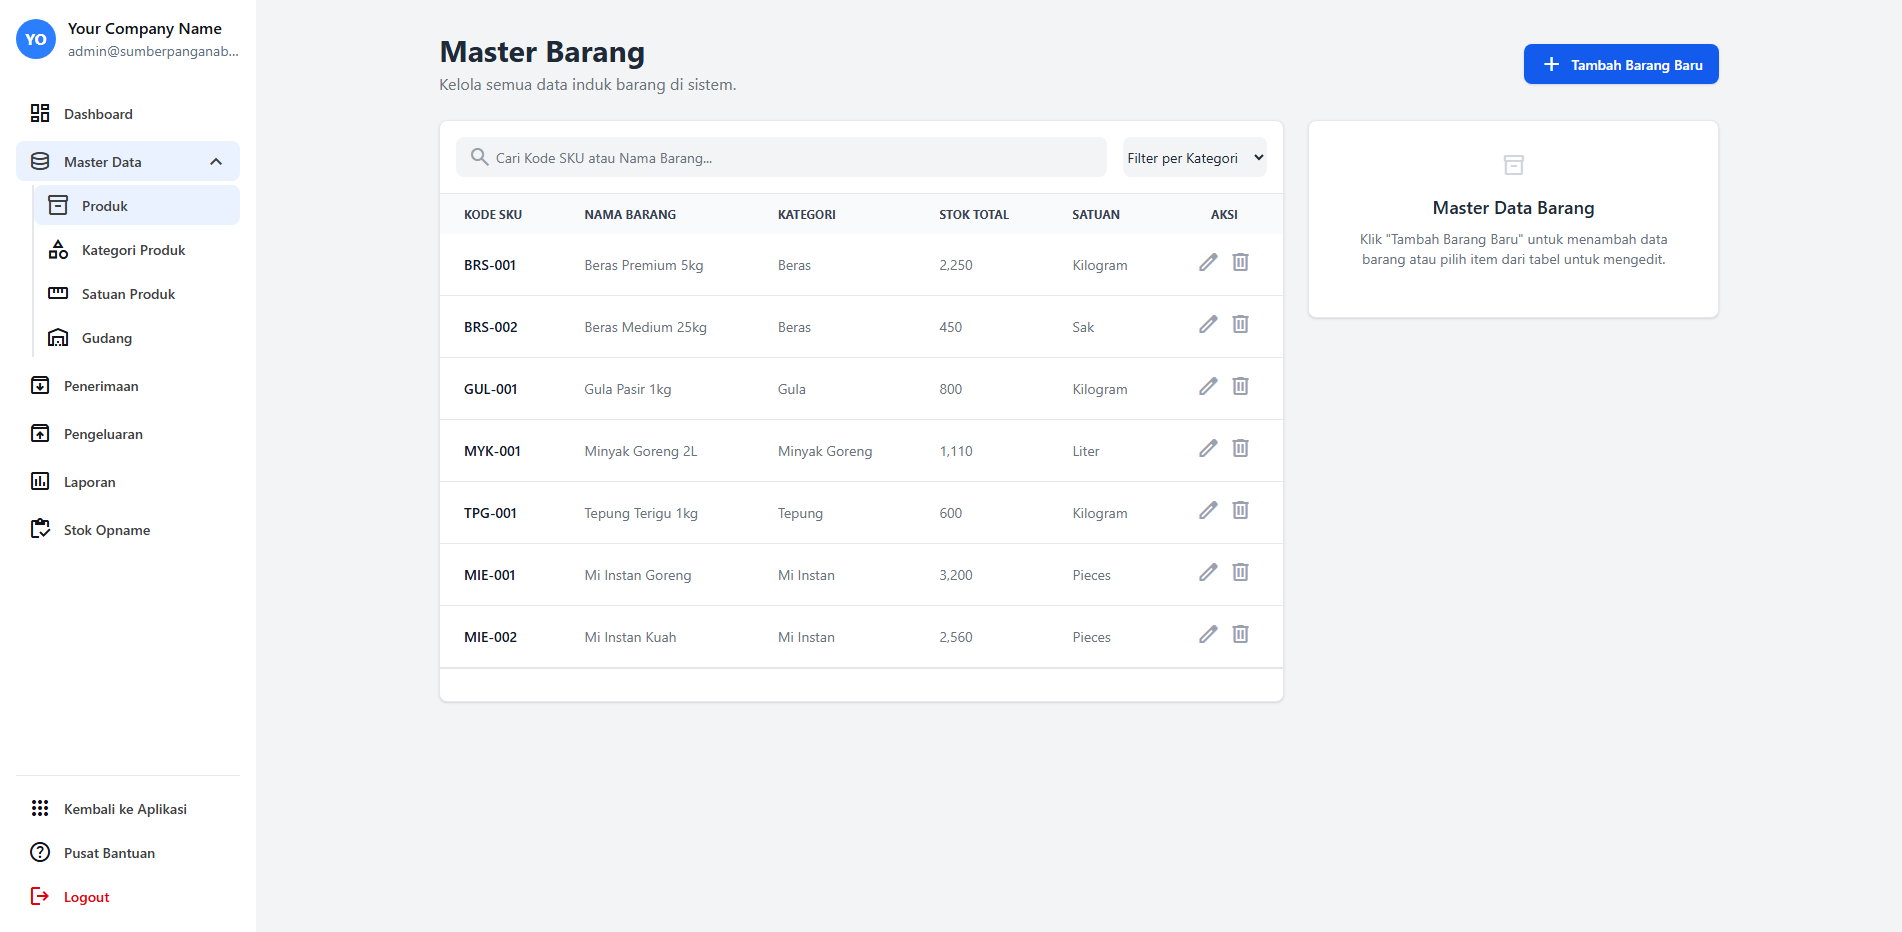Delete the BRS-001 product row
The width and height of the screenshot is (1902, 932).
pyautogui.click(x=1240, y=262)
